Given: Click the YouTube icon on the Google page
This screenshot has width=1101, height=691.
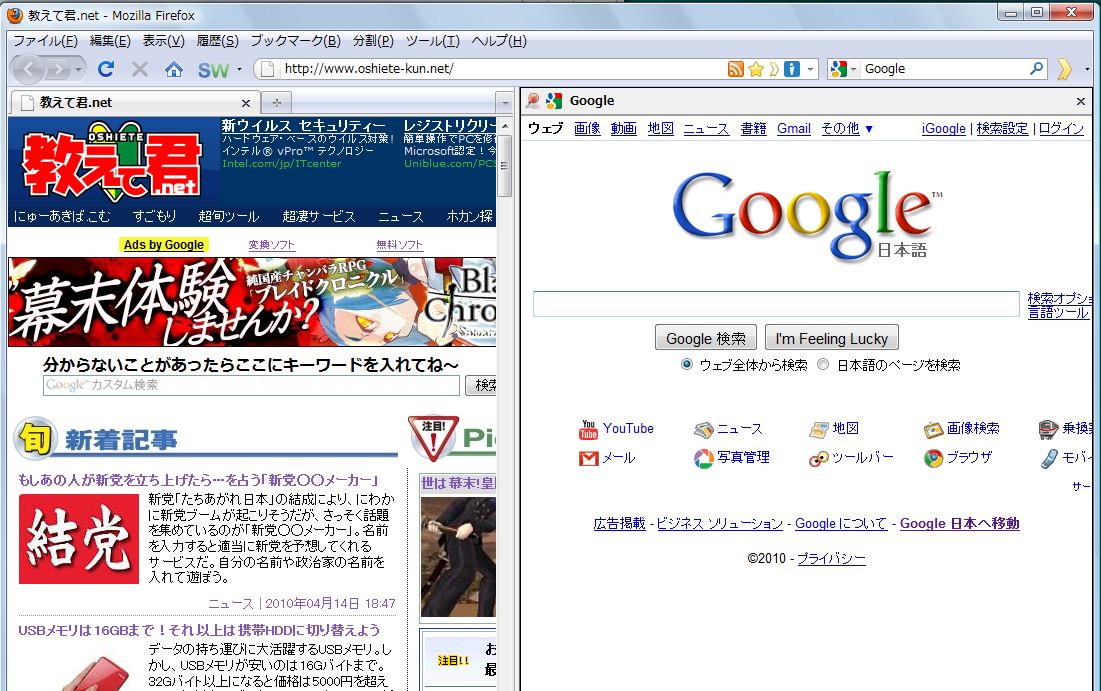Looking at the screenshot, I should 588,429.
